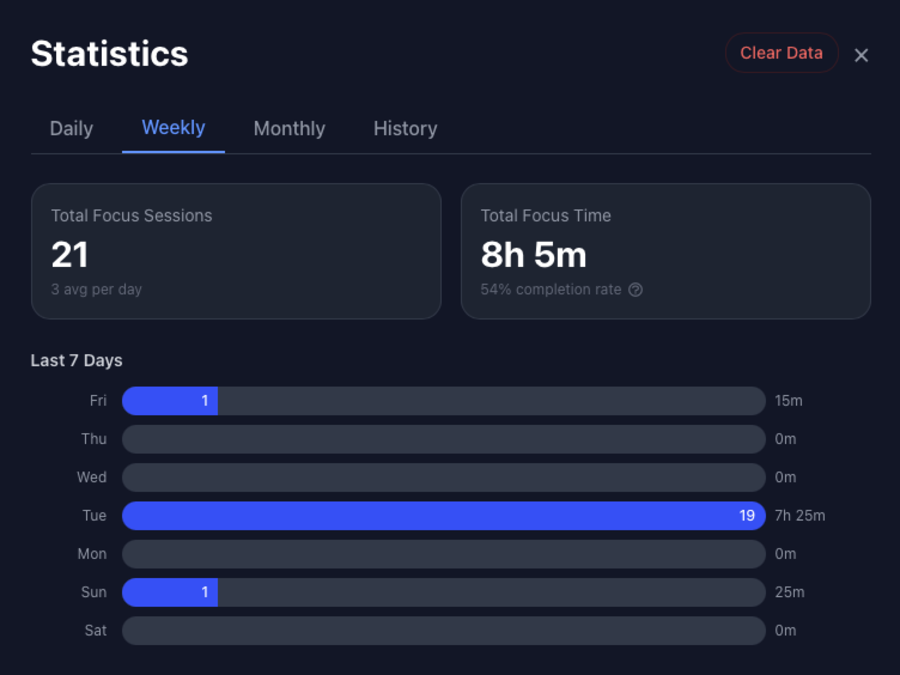Select the Total Focus Time card
900x675 pixels.
click(x=666, y=250)
